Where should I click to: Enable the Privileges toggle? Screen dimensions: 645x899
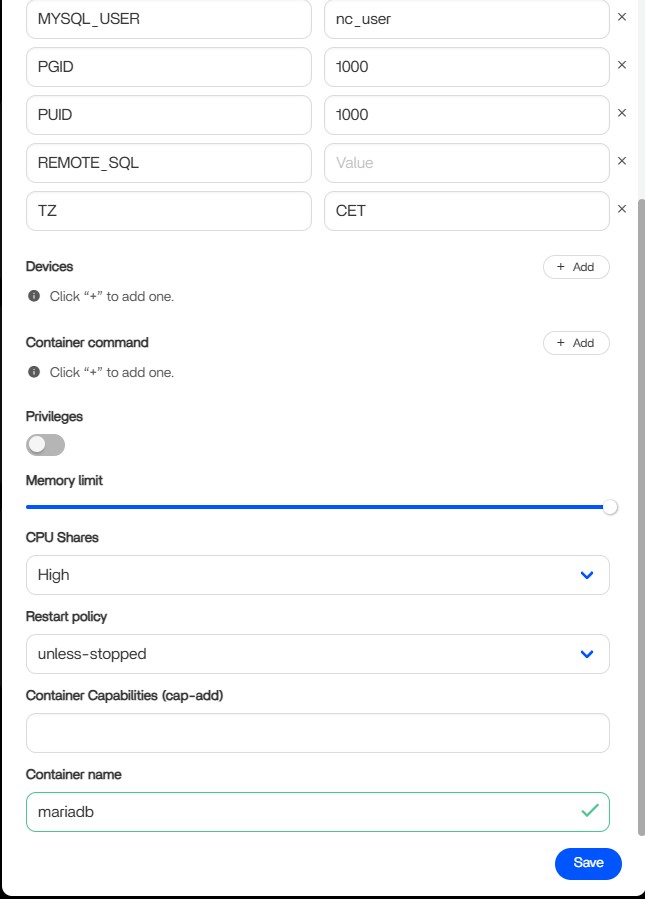[x=45, y=444]
